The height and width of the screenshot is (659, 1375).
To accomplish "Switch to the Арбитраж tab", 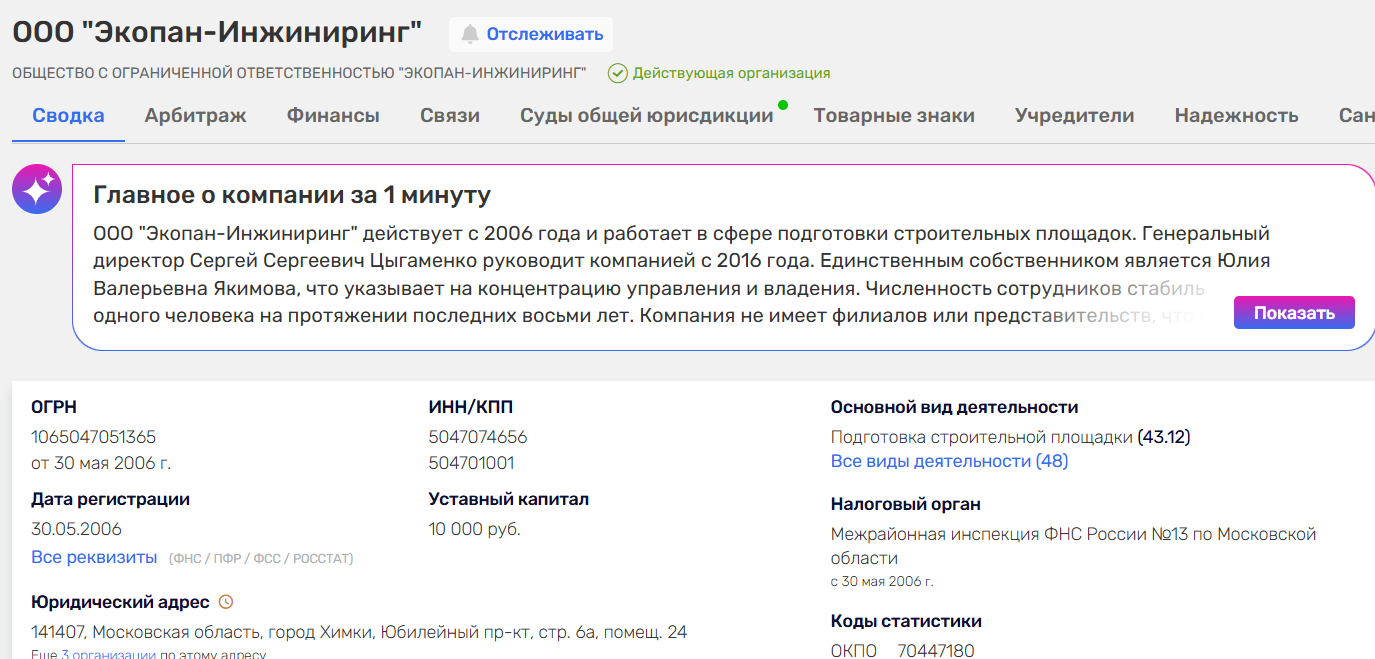I will point(195,115).
